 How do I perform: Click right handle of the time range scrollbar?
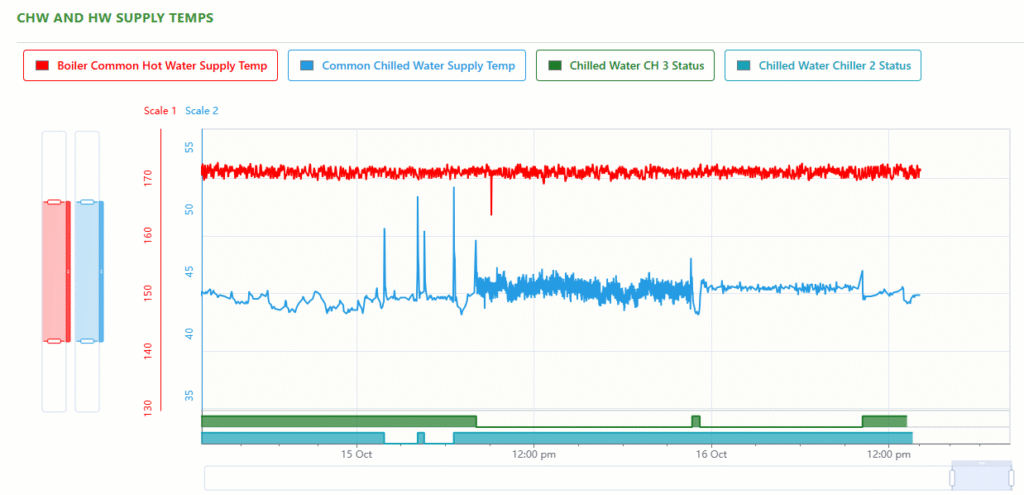click(1009, 478)
